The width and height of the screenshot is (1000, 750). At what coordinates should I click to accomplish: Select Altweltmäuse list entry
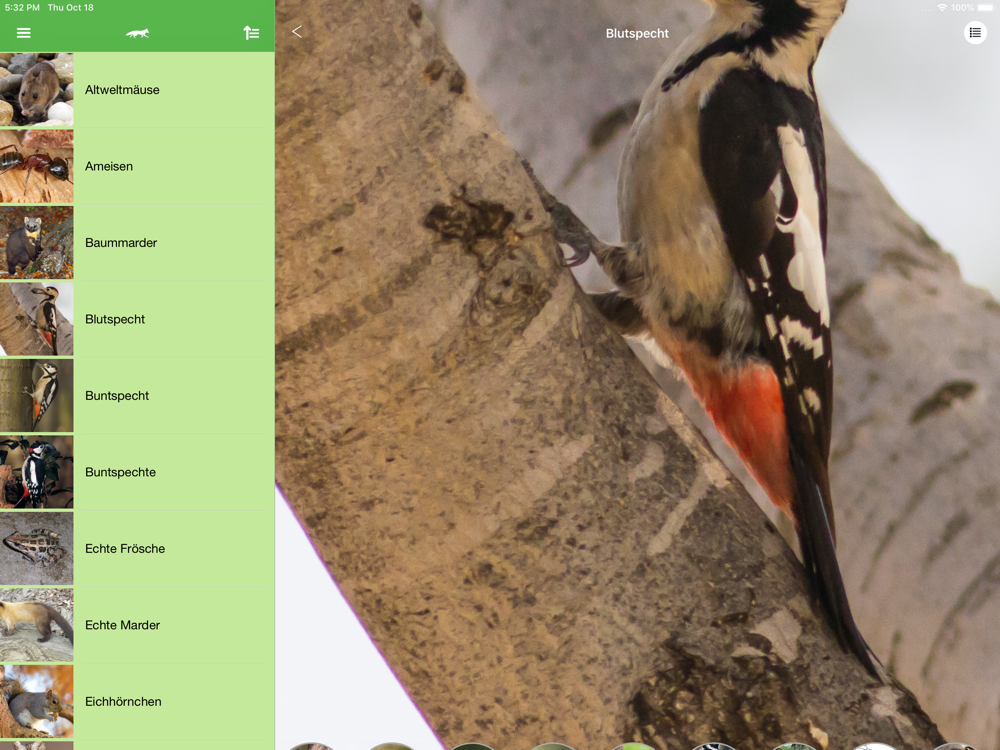137,90
